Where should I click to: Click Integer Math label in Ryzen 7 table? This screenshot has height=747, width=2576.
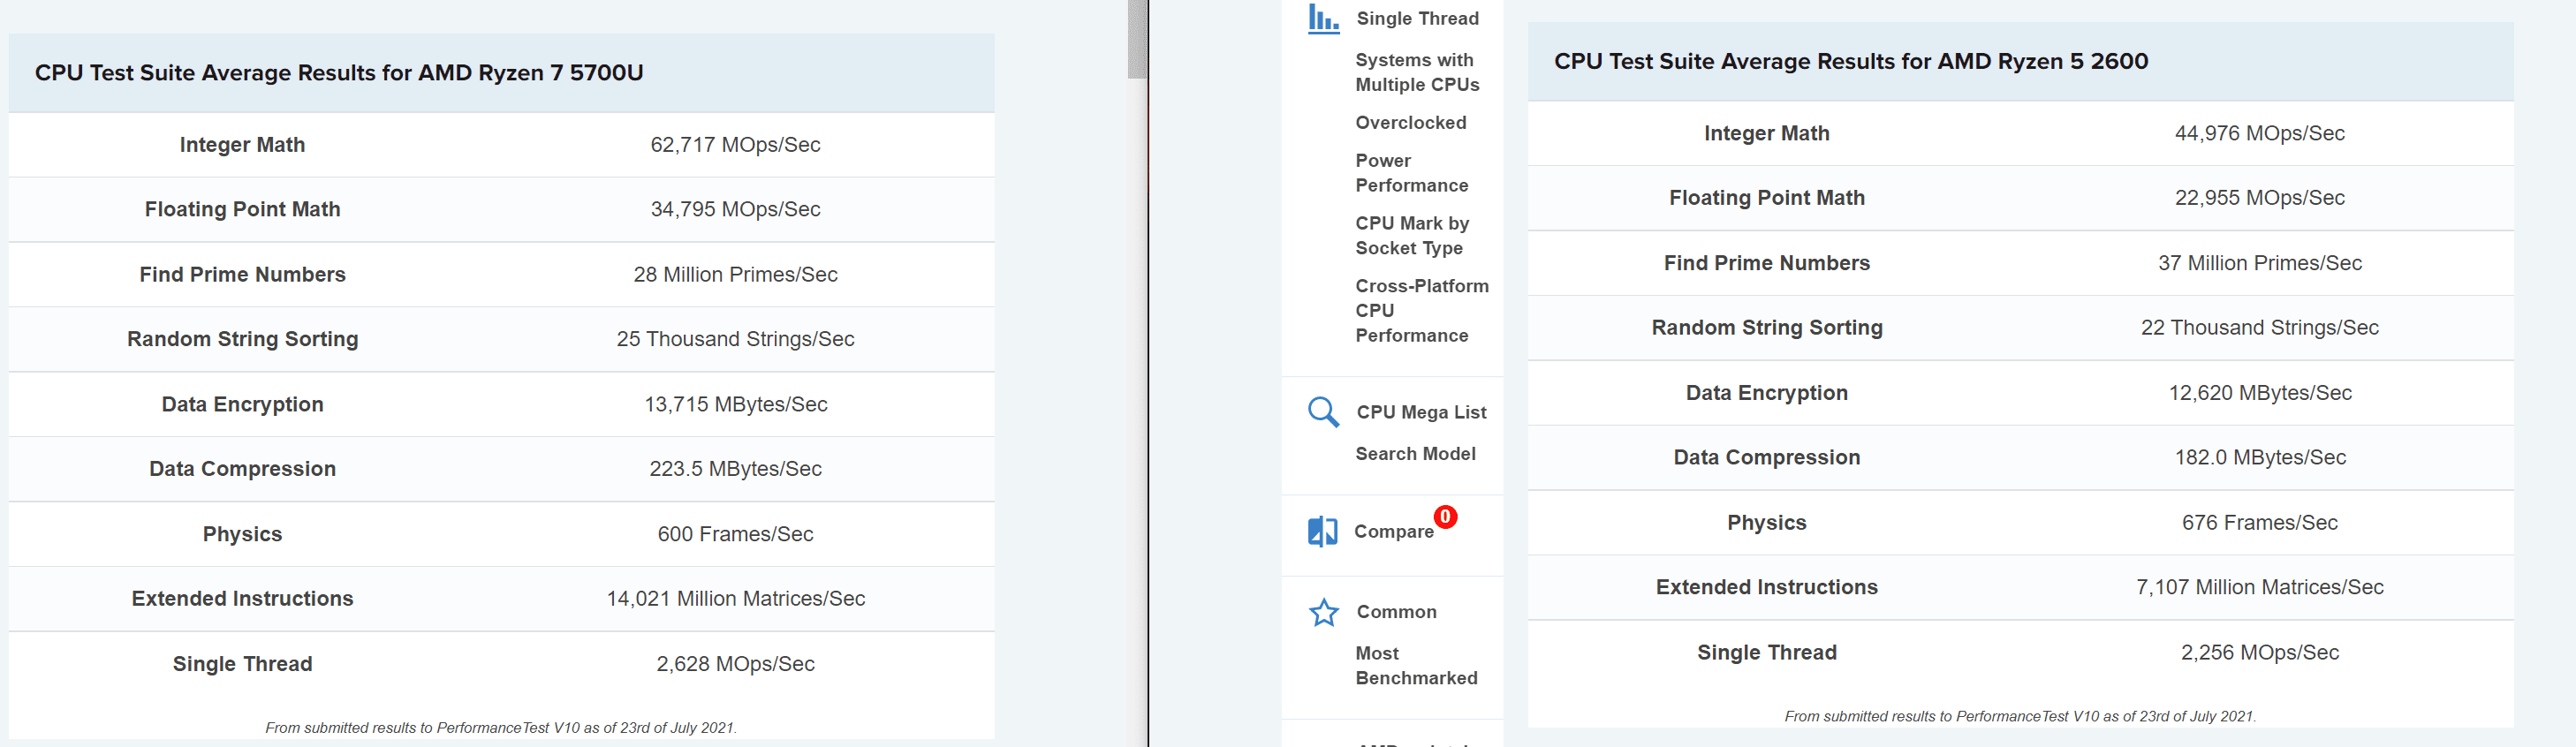coord(242,145)
